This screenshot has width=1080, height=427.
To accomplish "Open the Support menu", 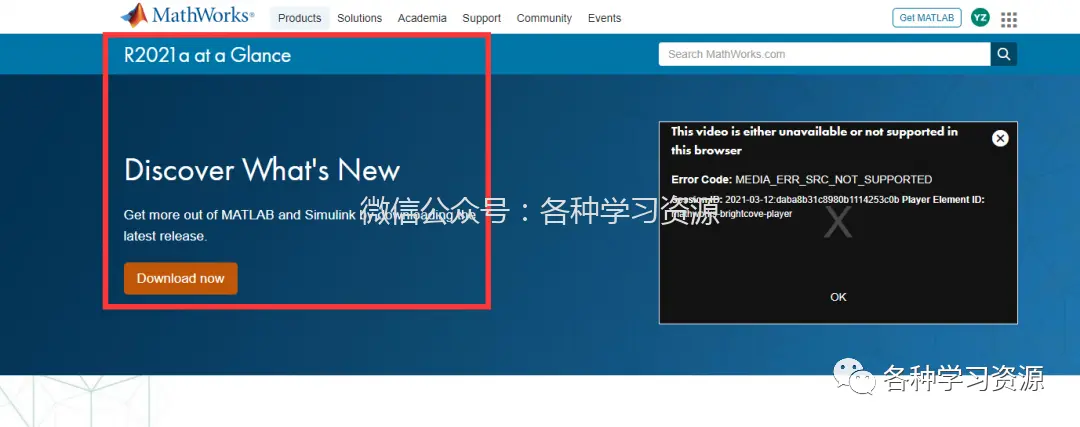I will click(481, 18).
